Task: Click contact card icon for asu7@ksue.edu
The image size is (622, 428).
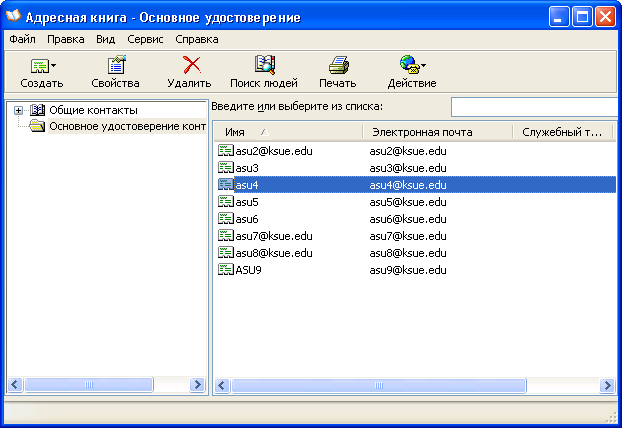Action: click(x=226, y=236)
